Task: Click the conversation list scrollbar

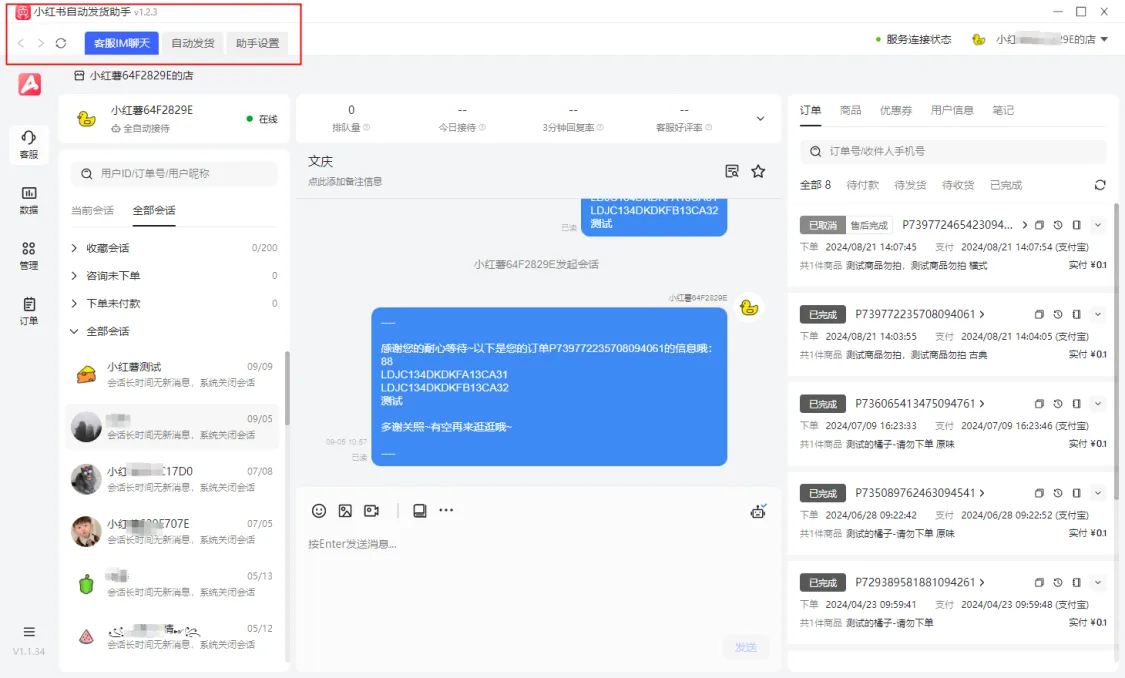Action: coord(287,387)
